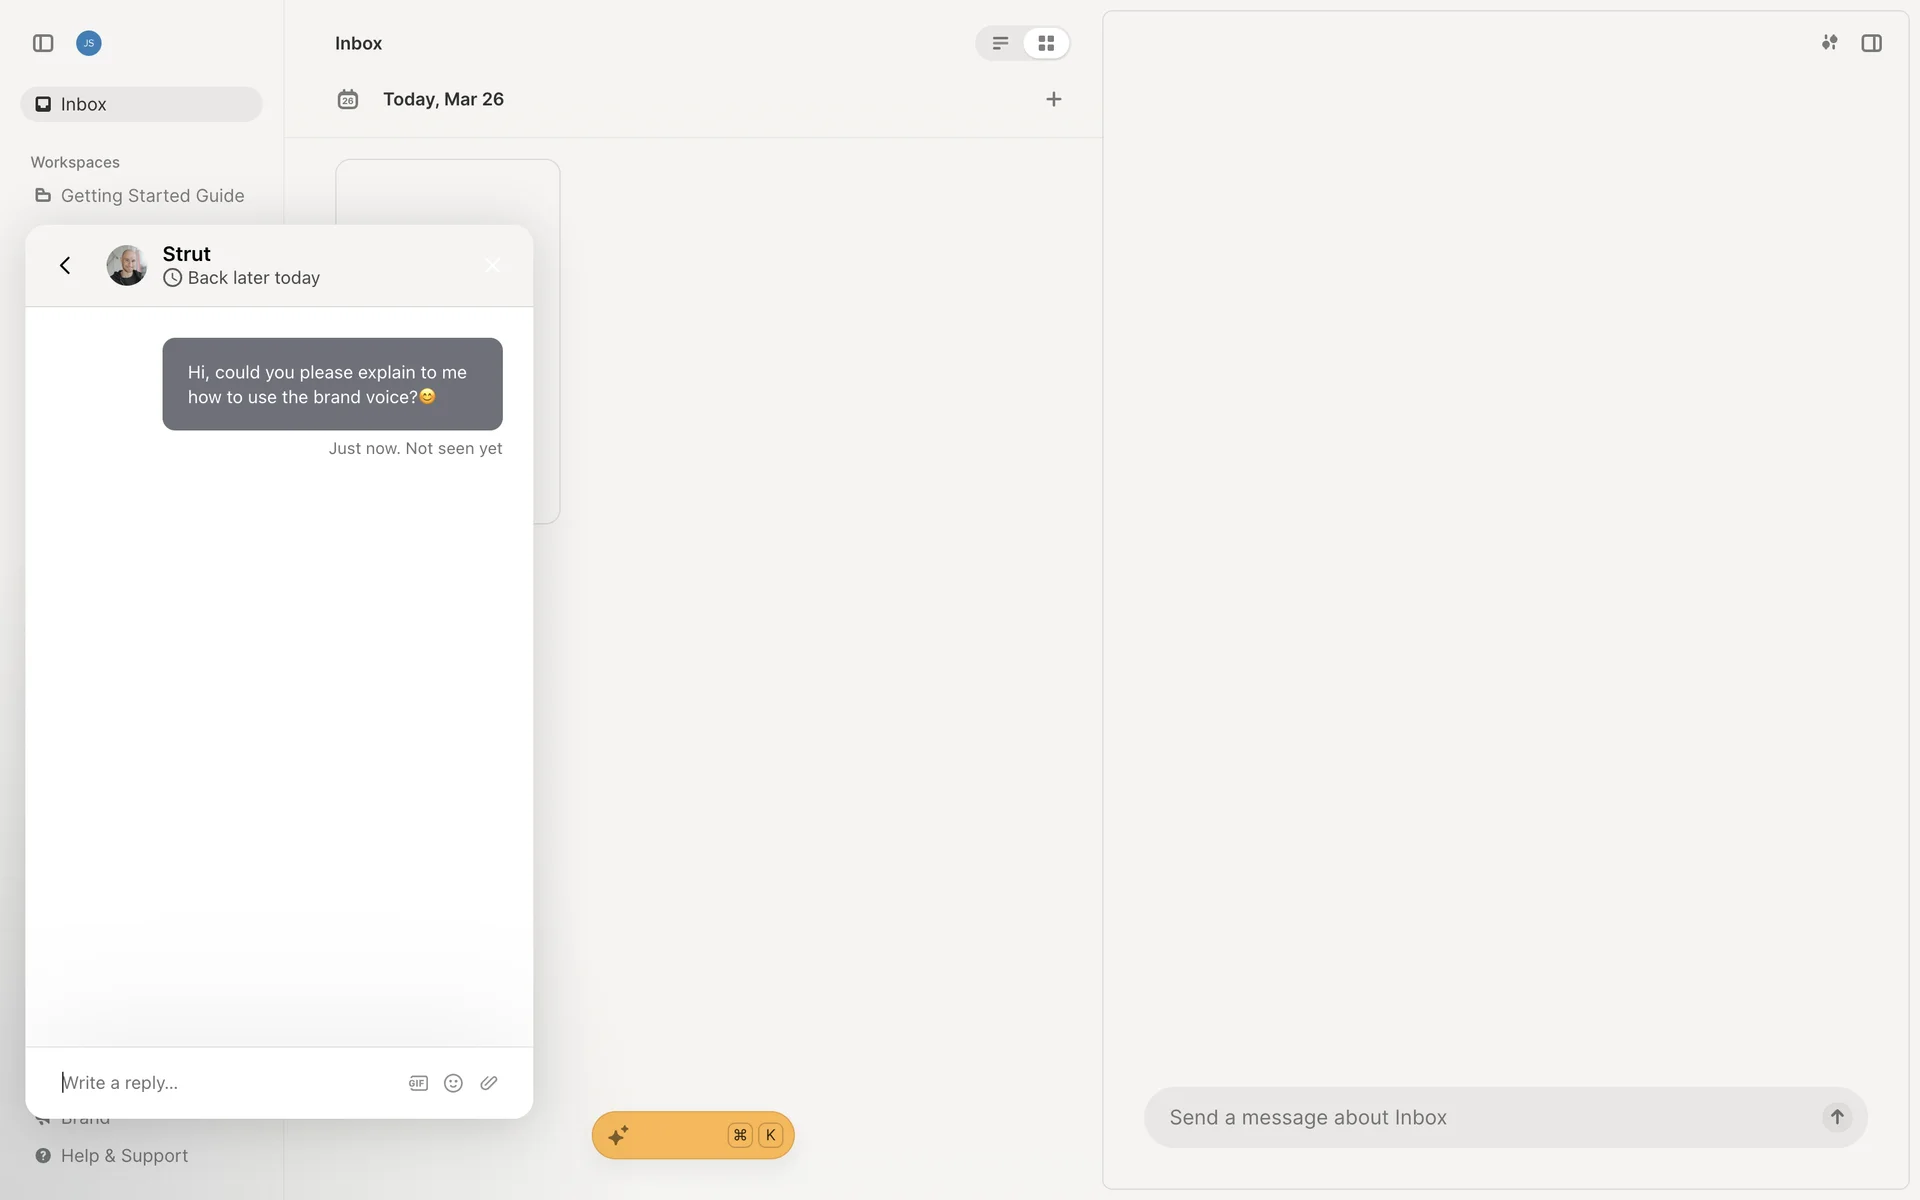Open the emoji picker in the chat reply

[453, 1083]
